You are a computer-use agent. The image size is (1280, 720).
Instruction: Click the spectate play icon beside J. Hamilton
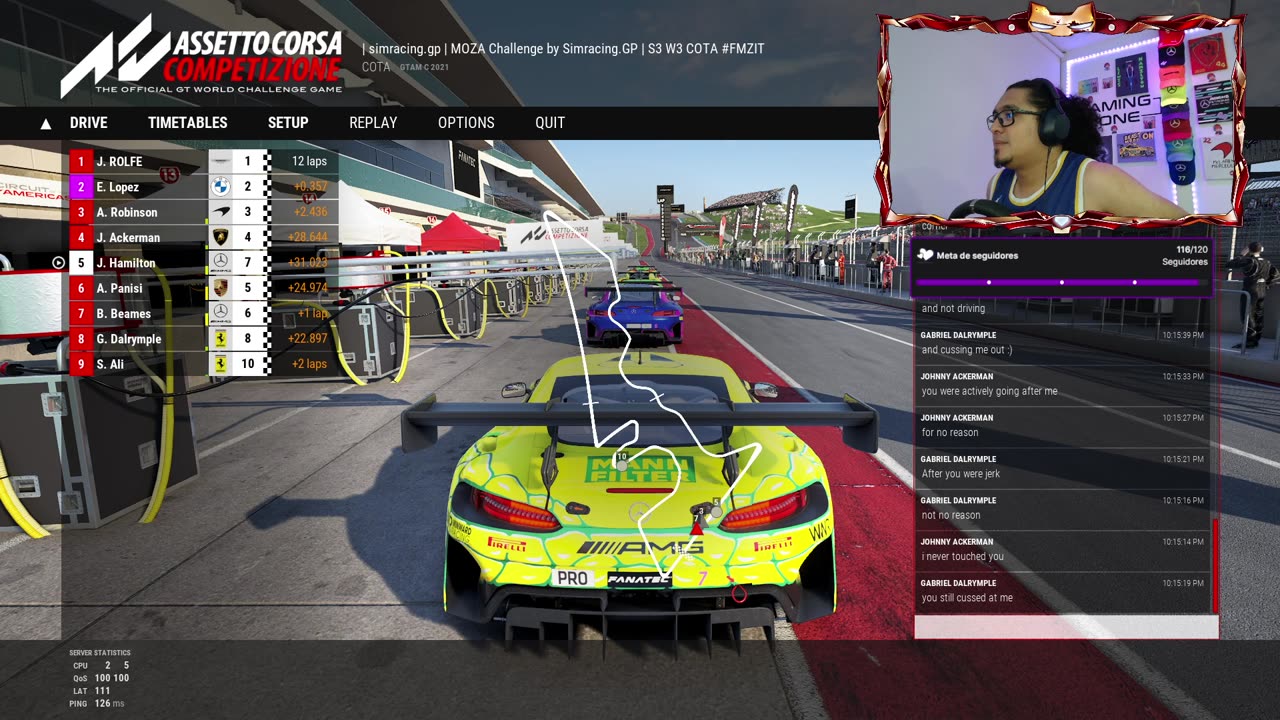(x=58, y=263)
